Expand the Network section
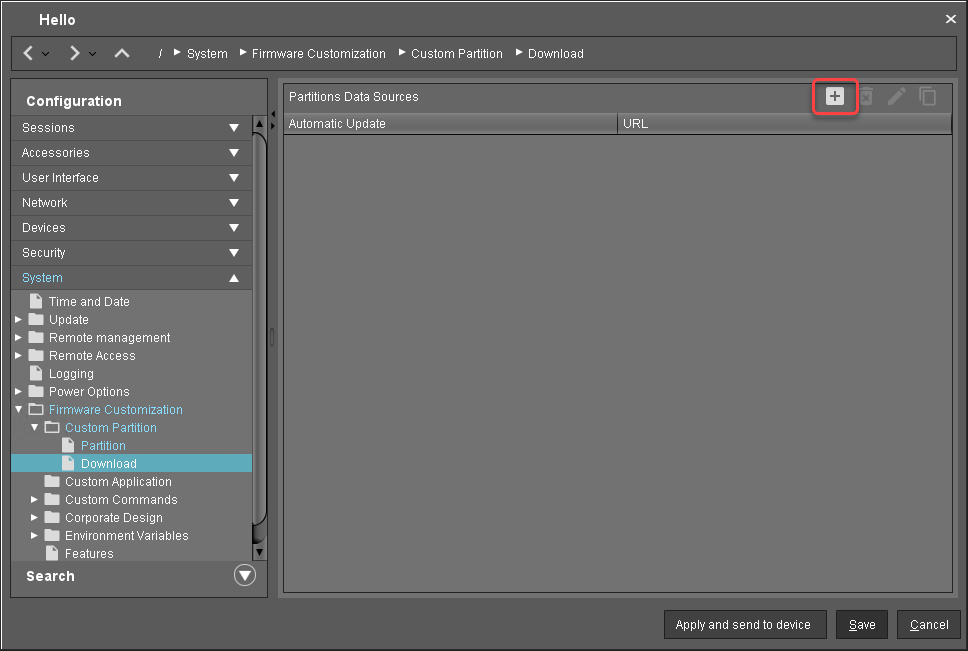This screenshot has height=651, width=968. 234,203
